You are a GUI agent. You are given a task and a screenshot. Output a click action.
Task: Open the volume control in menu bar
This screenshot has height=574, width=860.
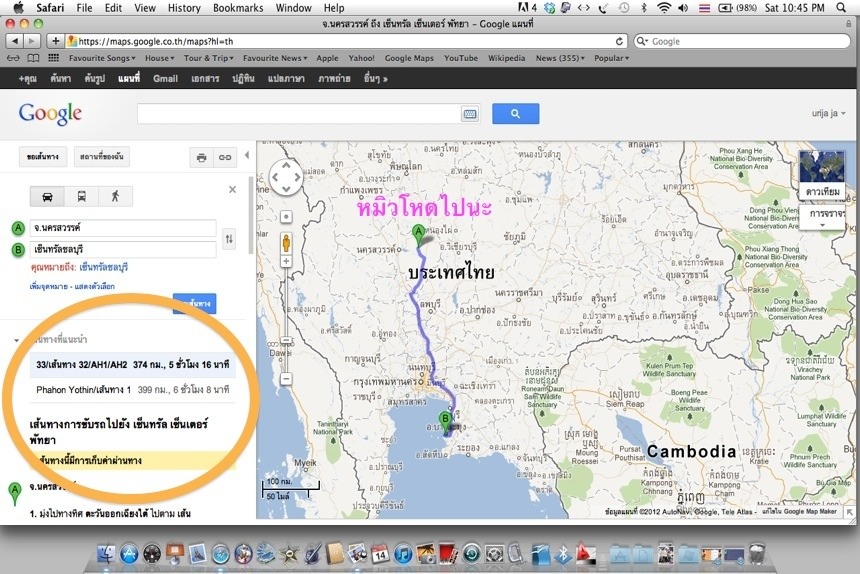[683, 8]
